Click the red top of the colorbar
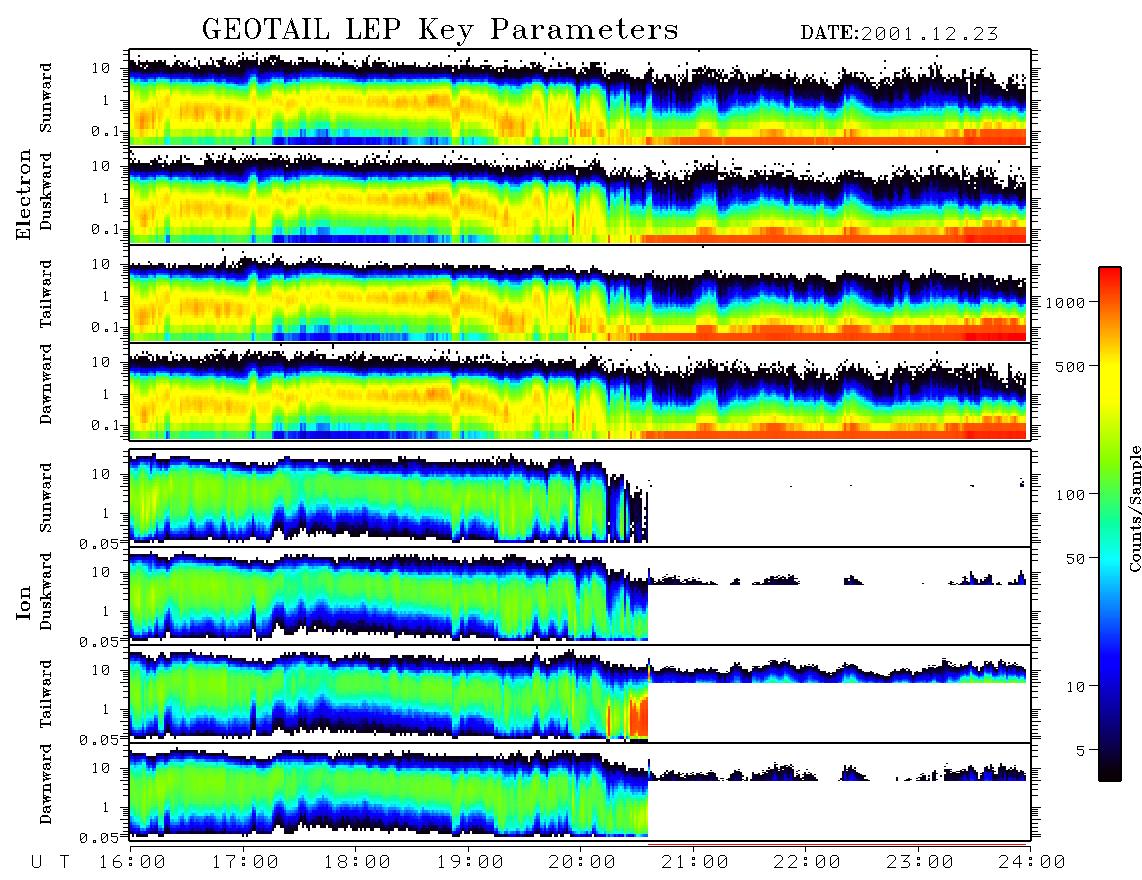Image resolution: width=1142 pixels, height=880 pixels. tap(1110, 280)
